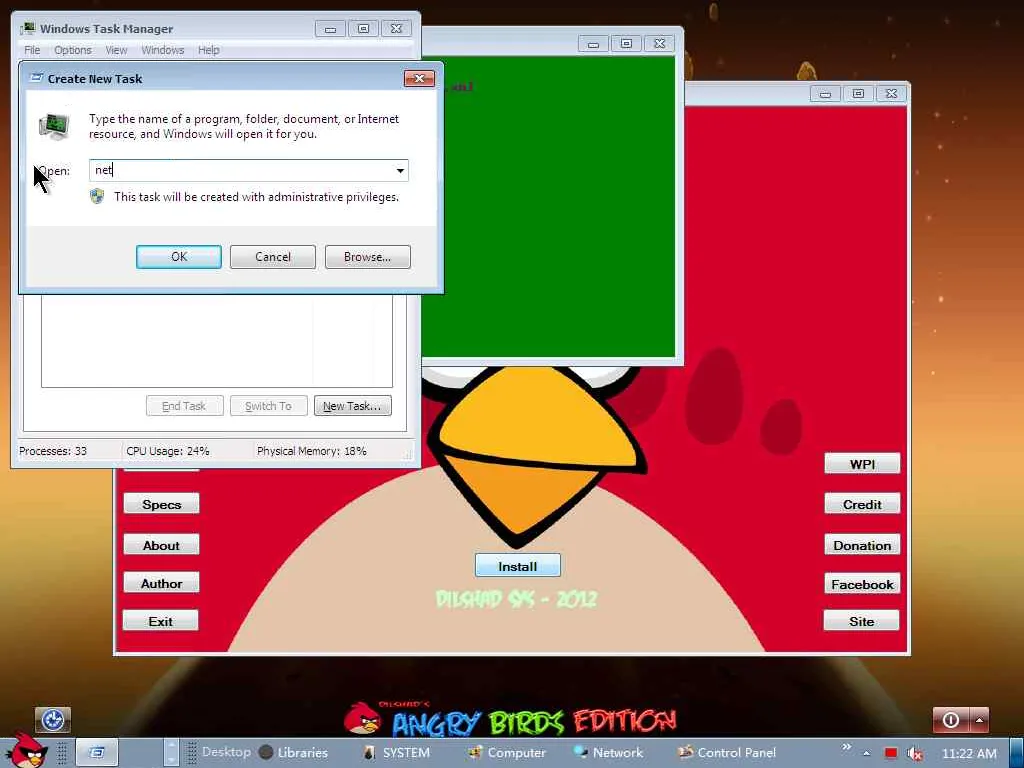Expand the taskbar toolbar overflow chevron
Screen dimensions: 1024x768
(x=846, y=746)
